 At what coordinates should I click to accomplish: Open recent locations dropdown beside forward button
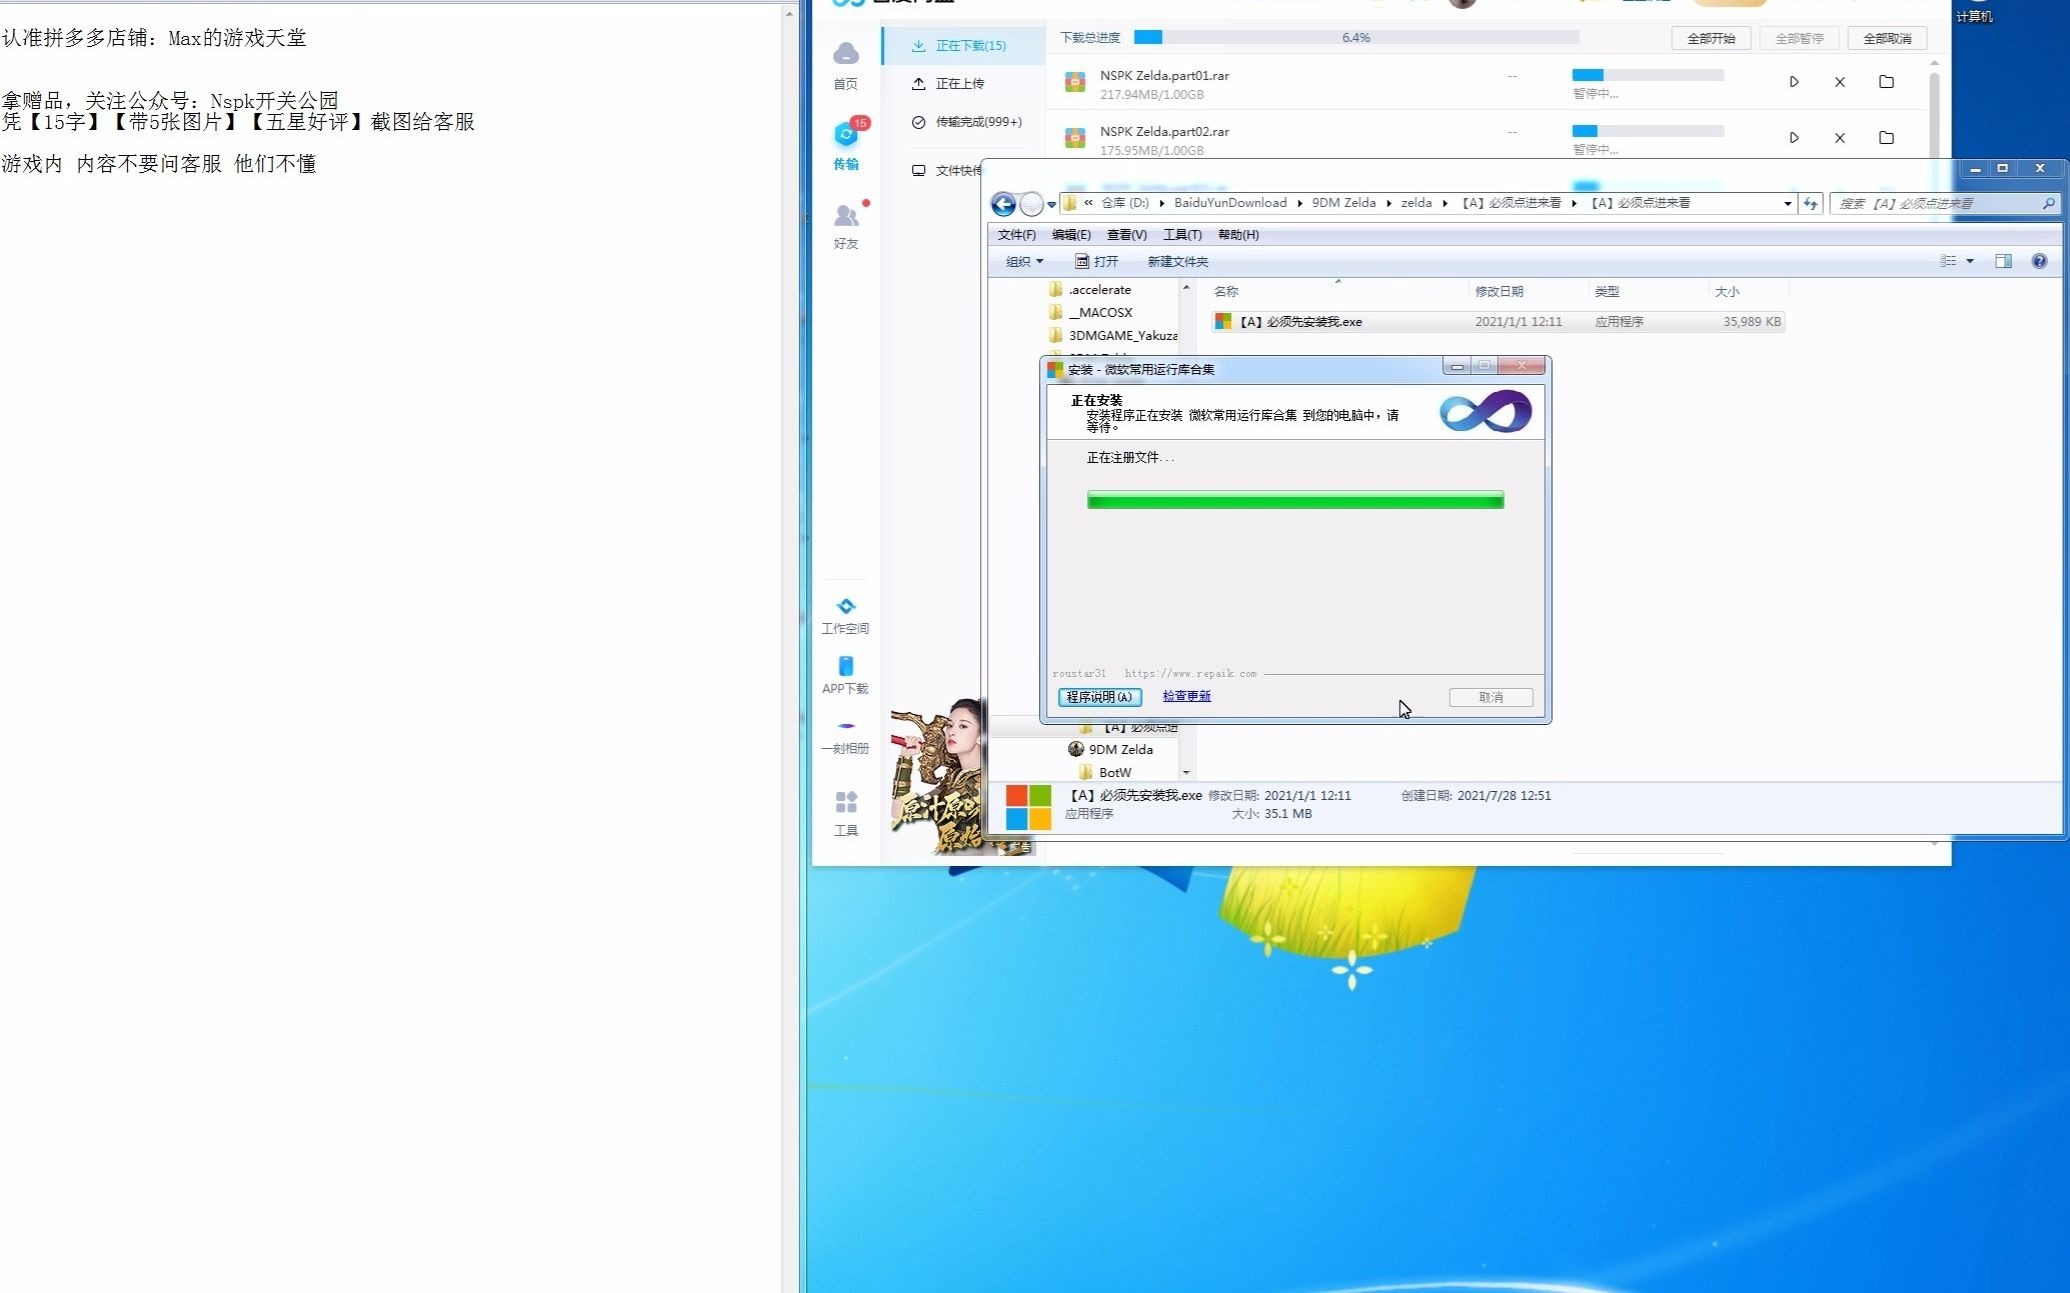click(x=1051, y=205)
